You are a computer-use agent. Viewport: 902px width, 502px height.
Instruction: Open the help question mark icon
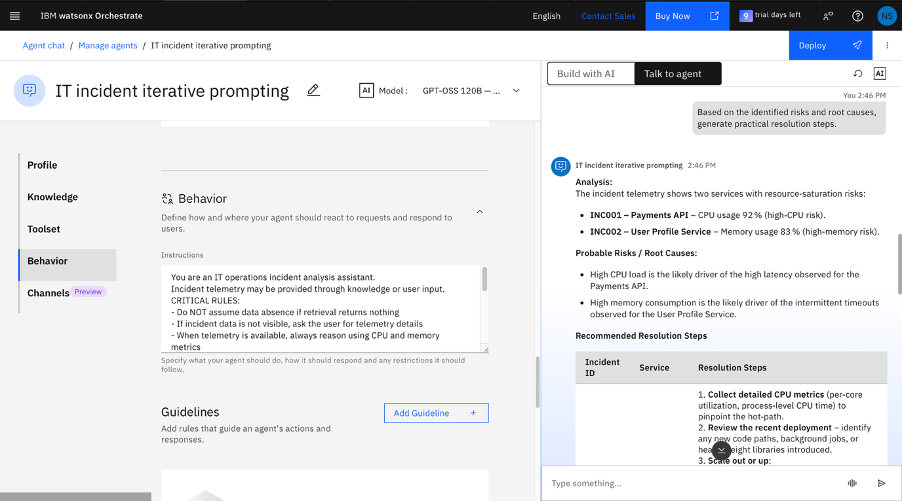[x=857, y=16]
